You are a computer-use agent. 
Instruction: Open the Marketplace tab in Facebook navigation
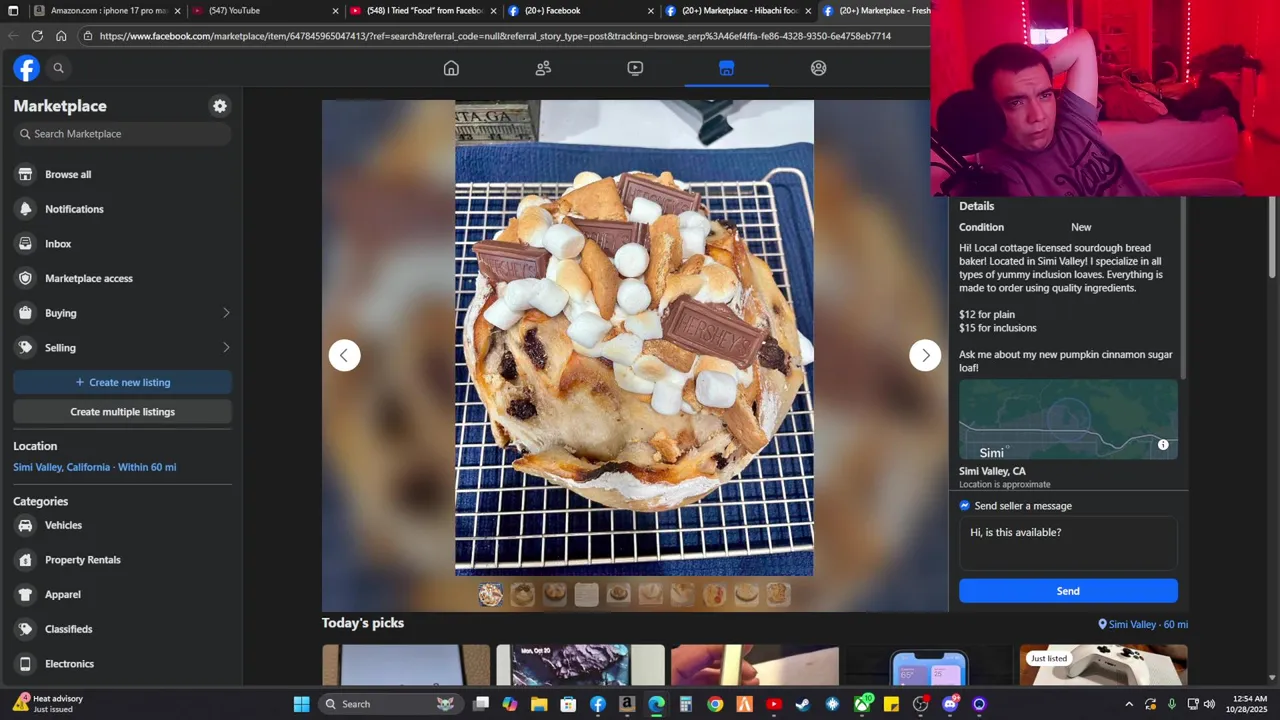coord(726,68)
